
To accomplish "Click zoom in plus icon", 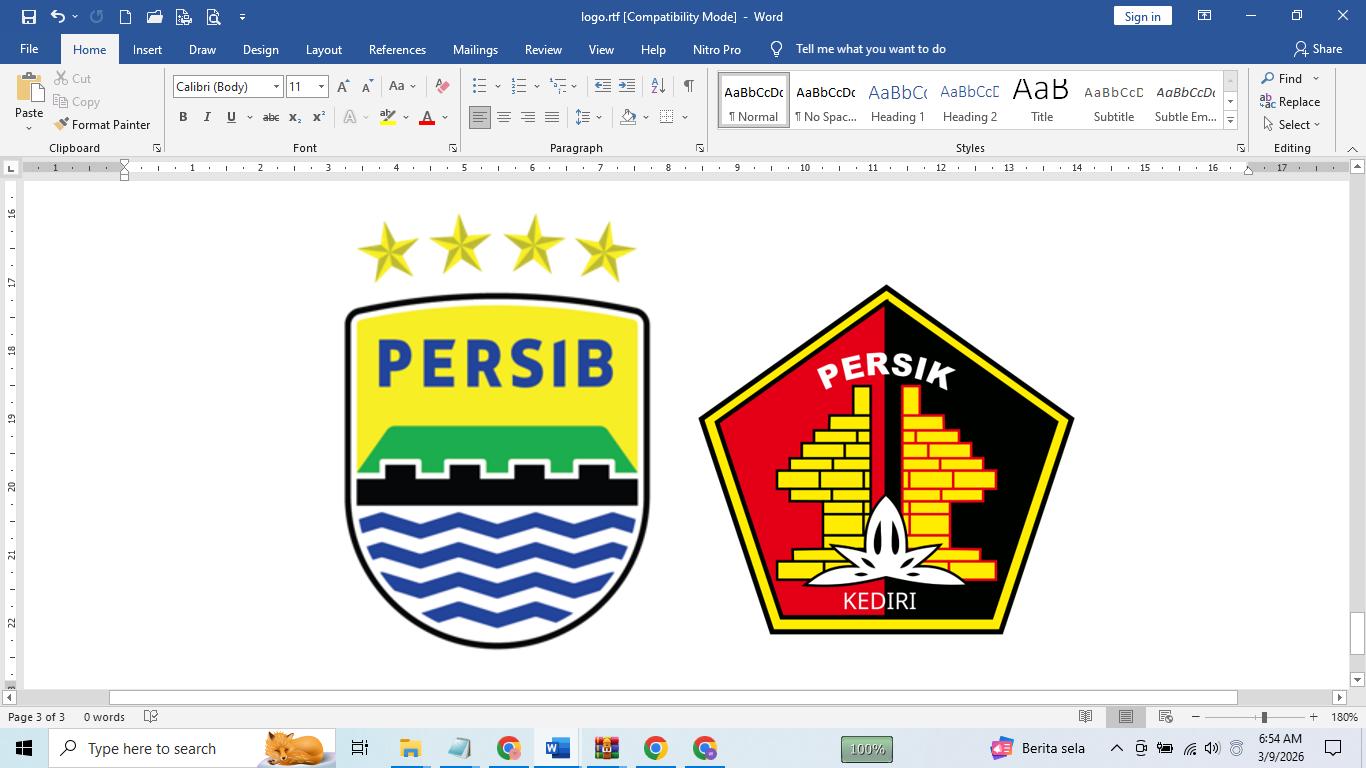I will pos(1313,717).
